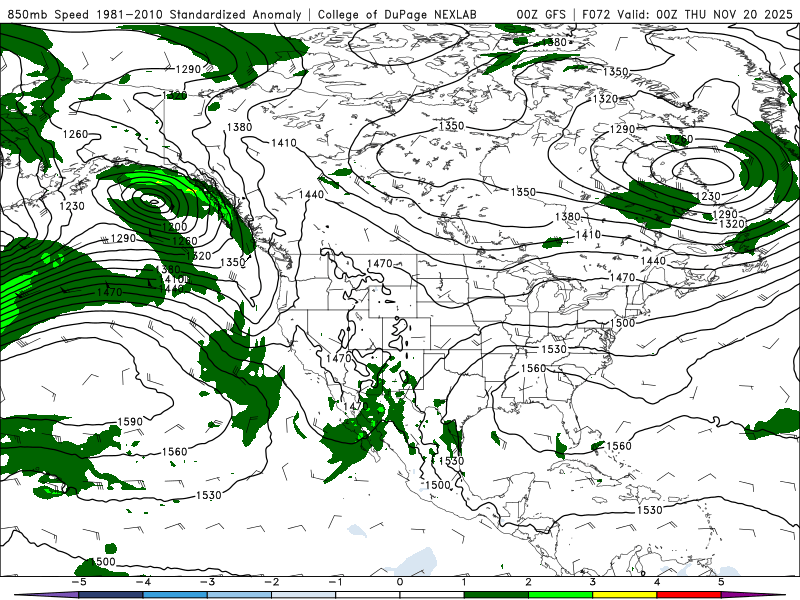The image size is (800, 600).
Task: Click the '5' colorbar tick label
Action: click(721, 582)
